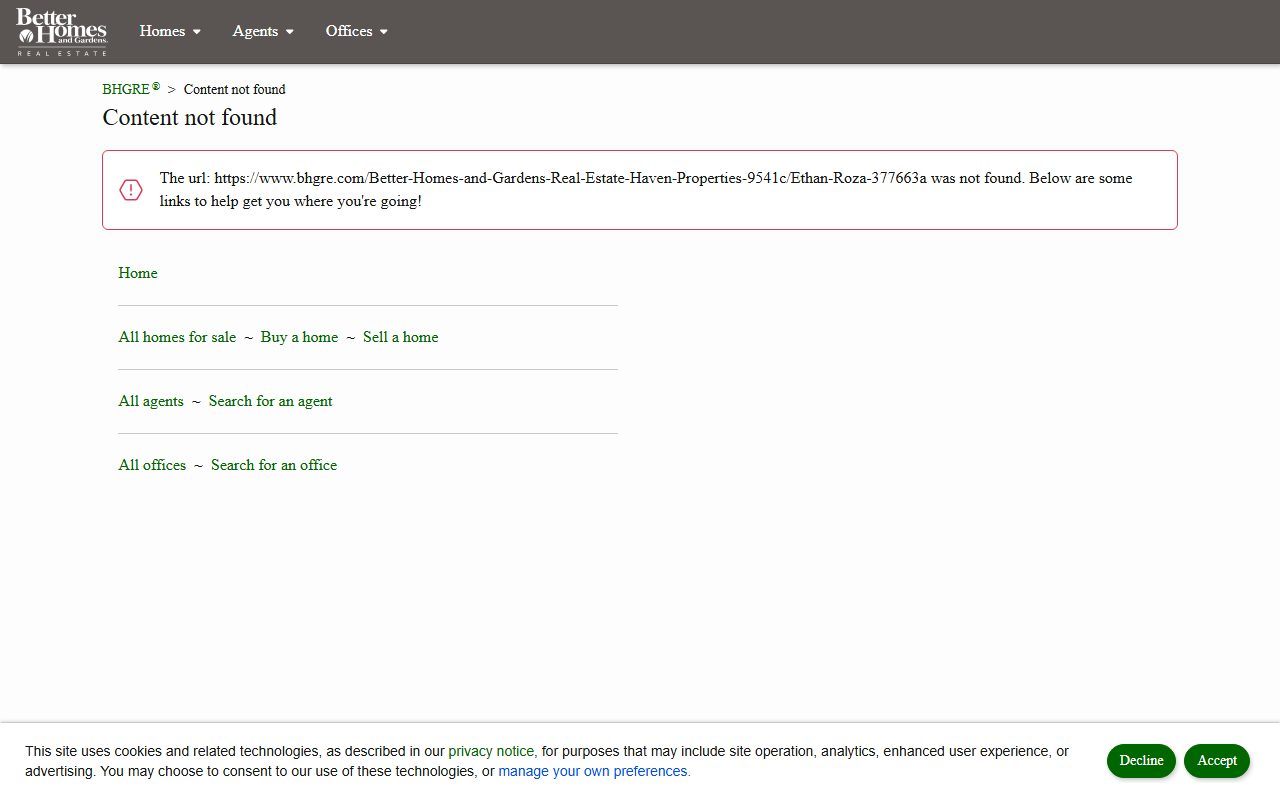Click the URL not found error message
Viewport: 1280px width, 800px height.
tap(640, 190)
